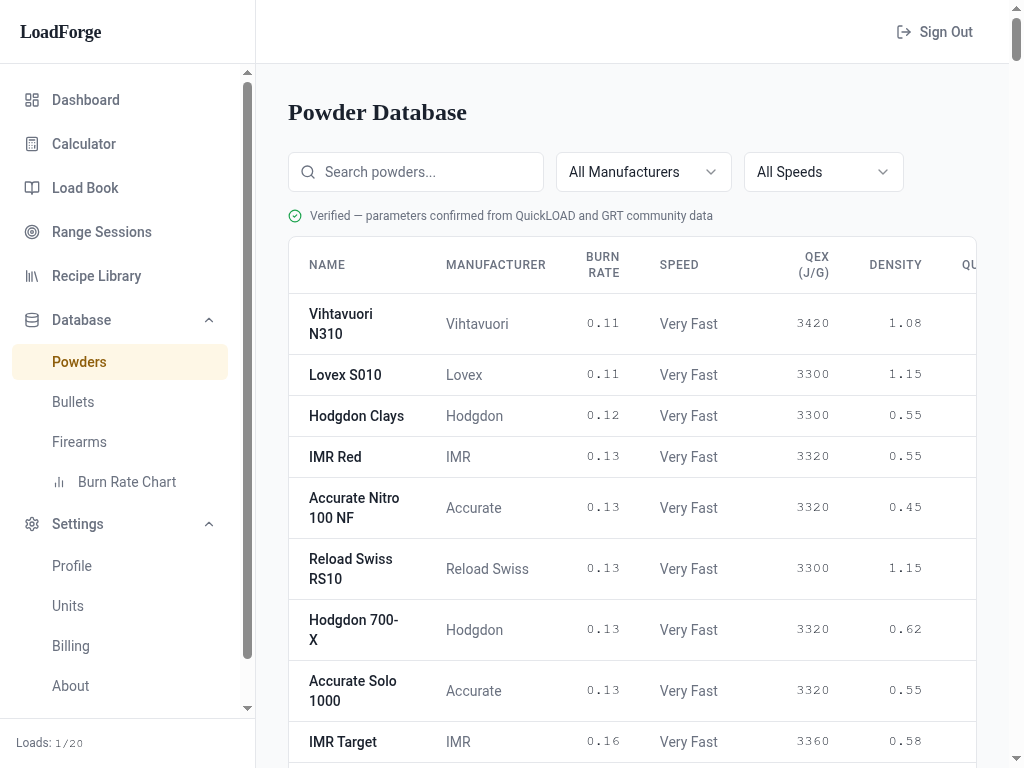Open the About page
Viewport: 1024px width, 768px height.
tap(120, 686)
